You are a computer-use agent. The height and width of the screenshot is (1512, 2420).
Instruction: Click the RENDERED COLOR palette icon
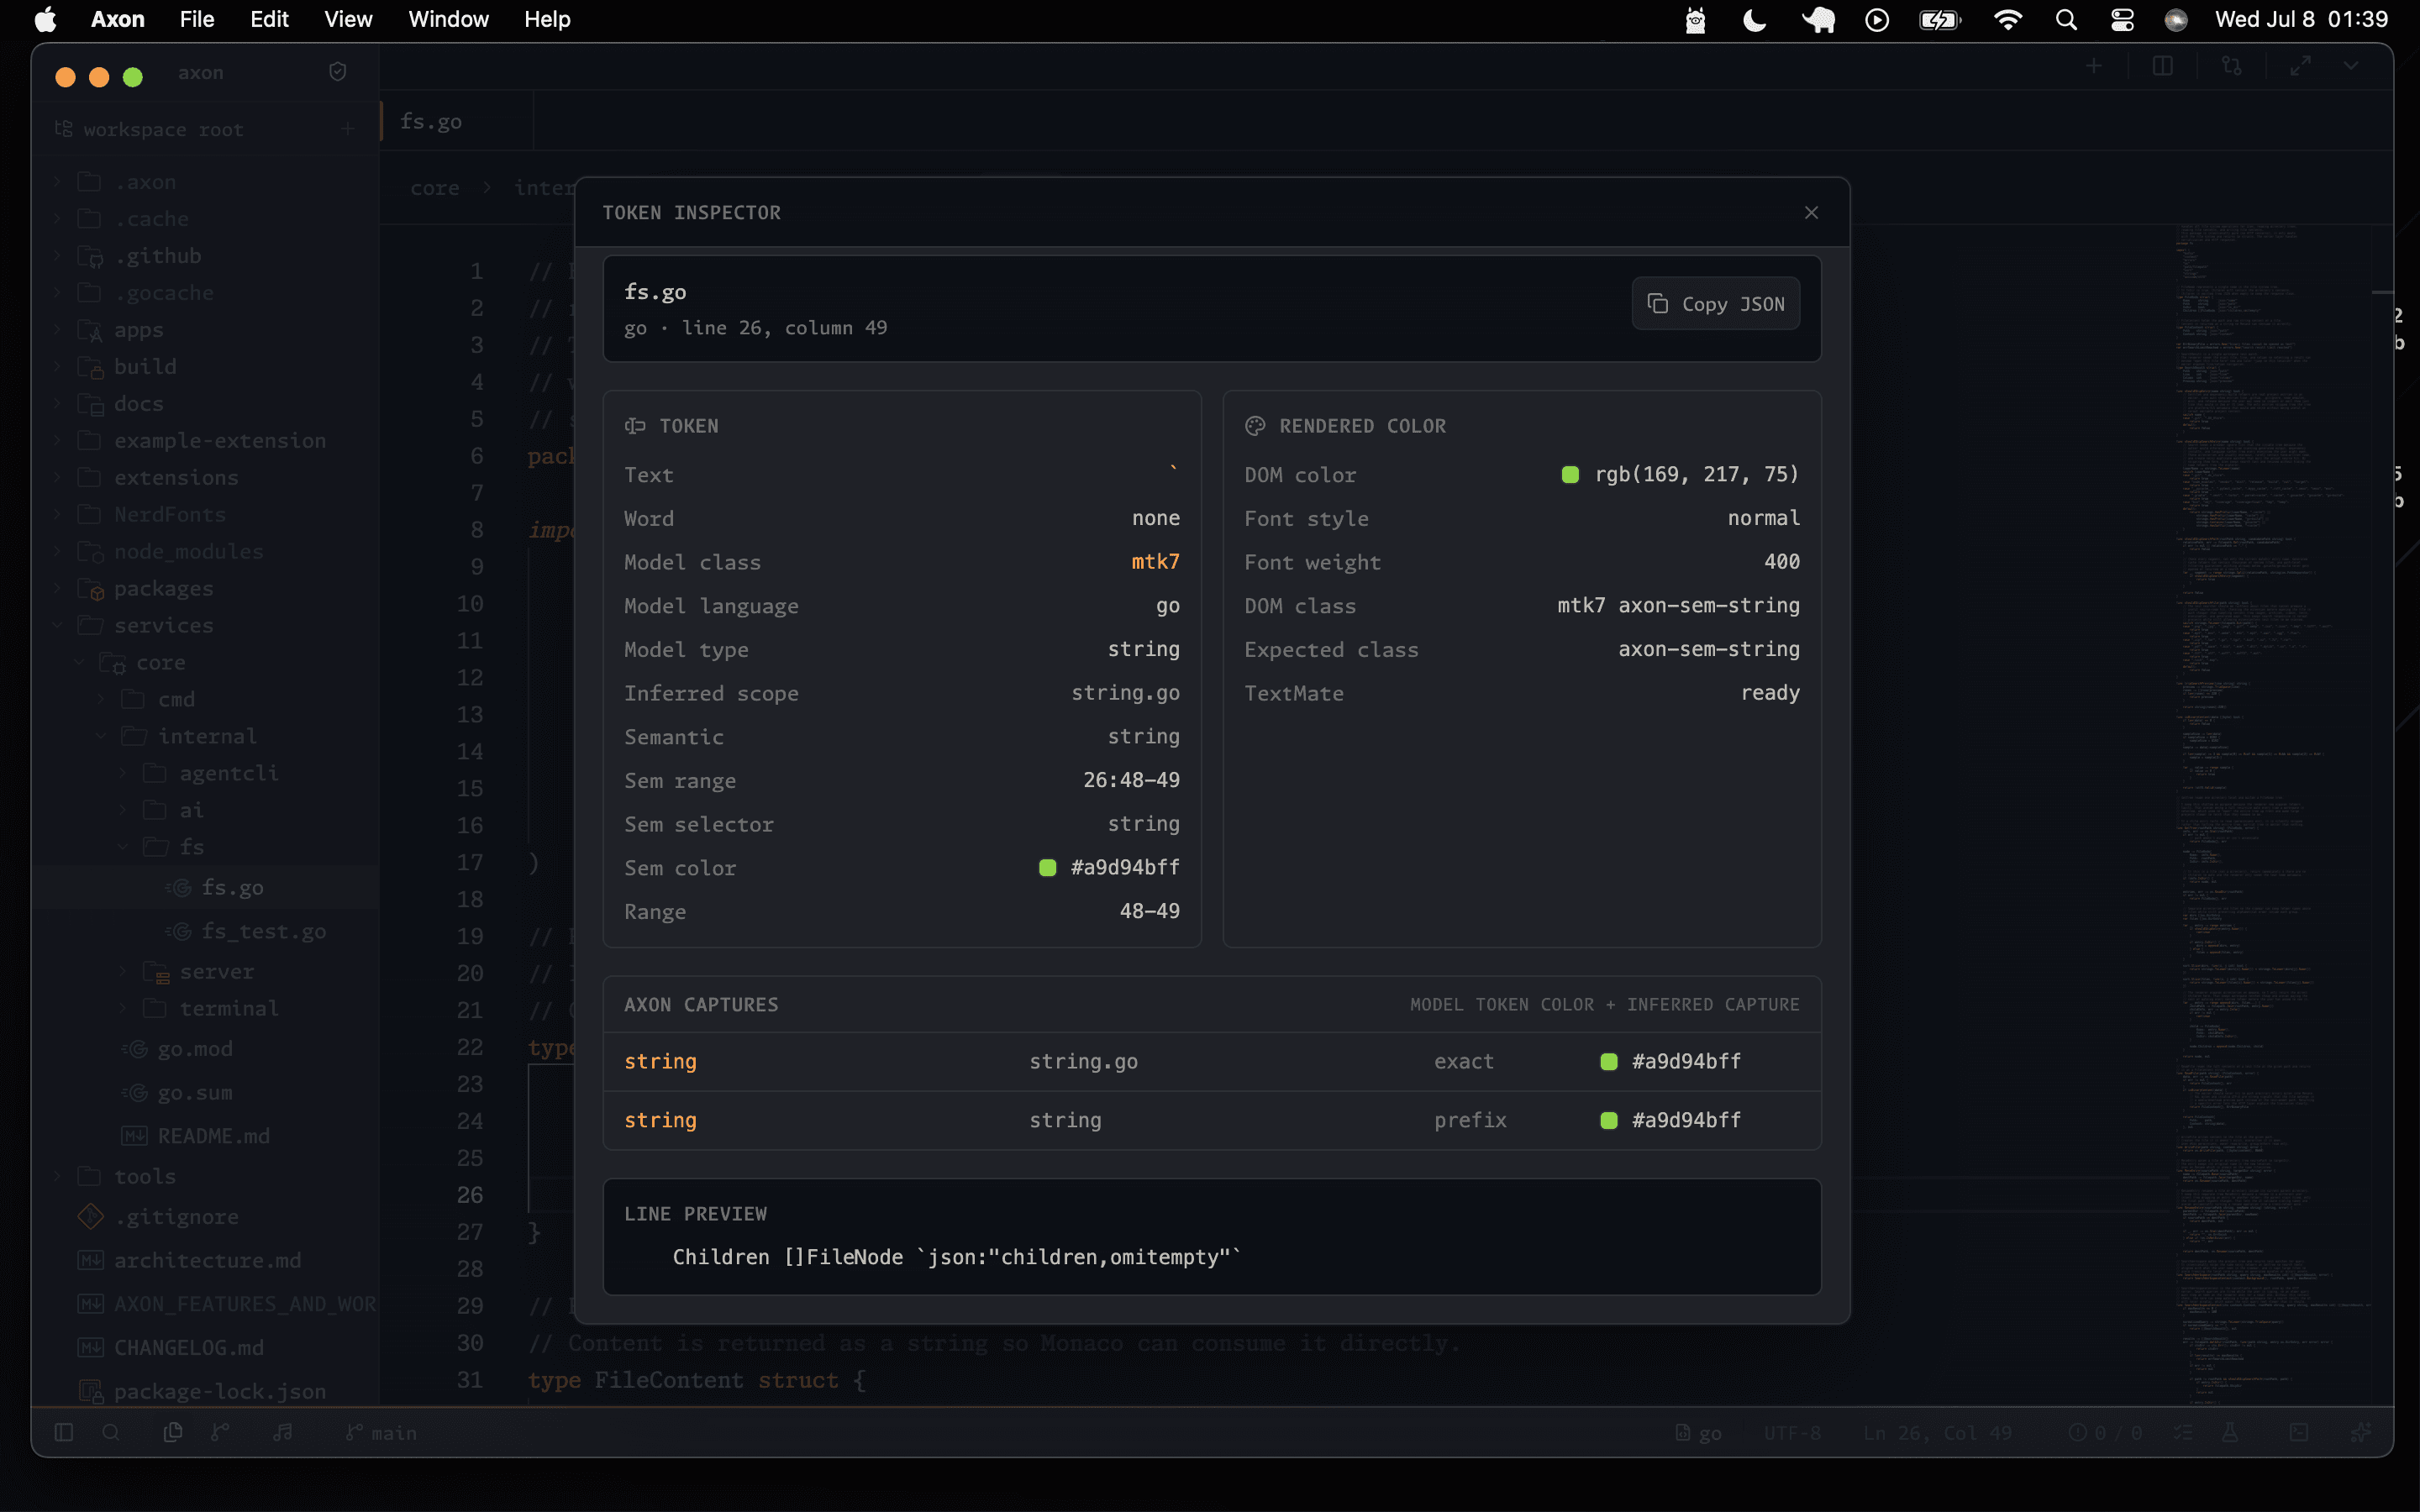[x=1255, y=426]
